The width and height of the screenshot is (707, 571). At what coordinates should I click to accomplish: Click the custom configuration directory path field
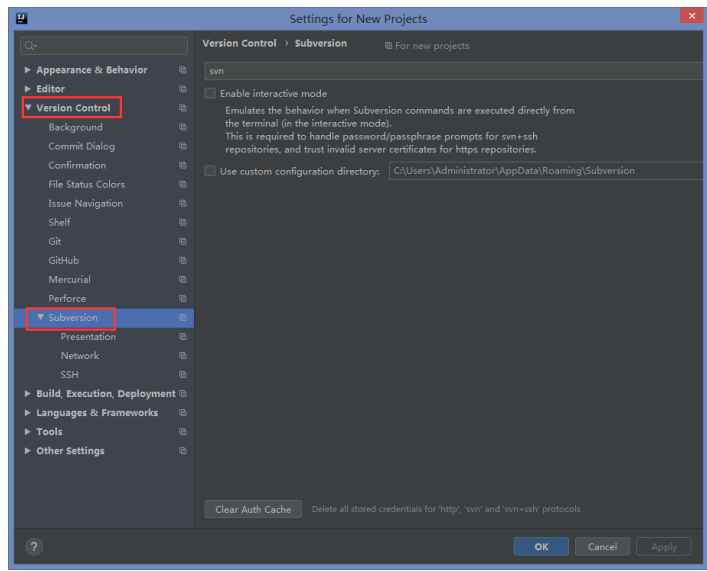pyautogui.click(x=546, y=171)
